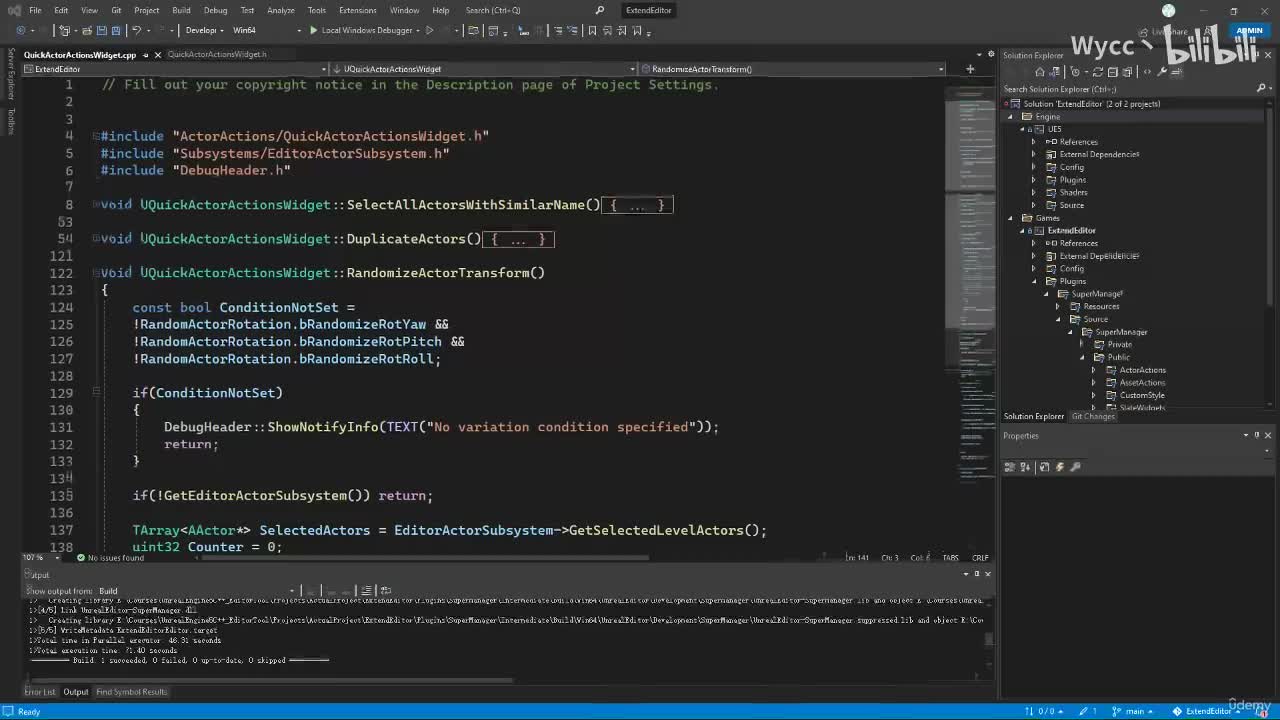Open the File menu
This screenshot has height=720, width=1280.
click(x=35, y=10)
